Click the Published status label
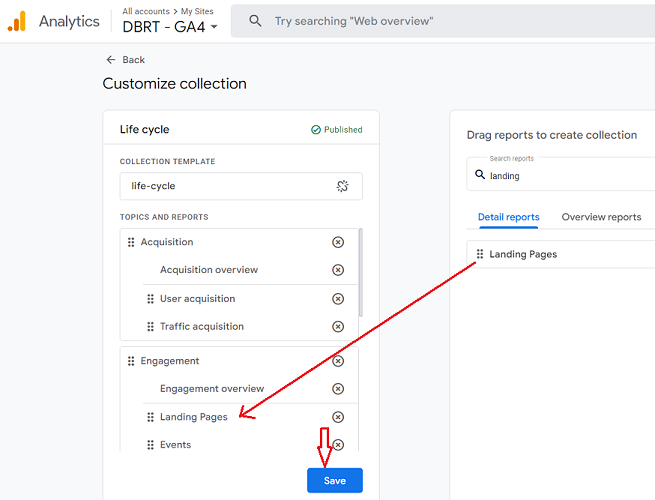The width and height of the screenshot is (655, 500). [x=343, y=129]
